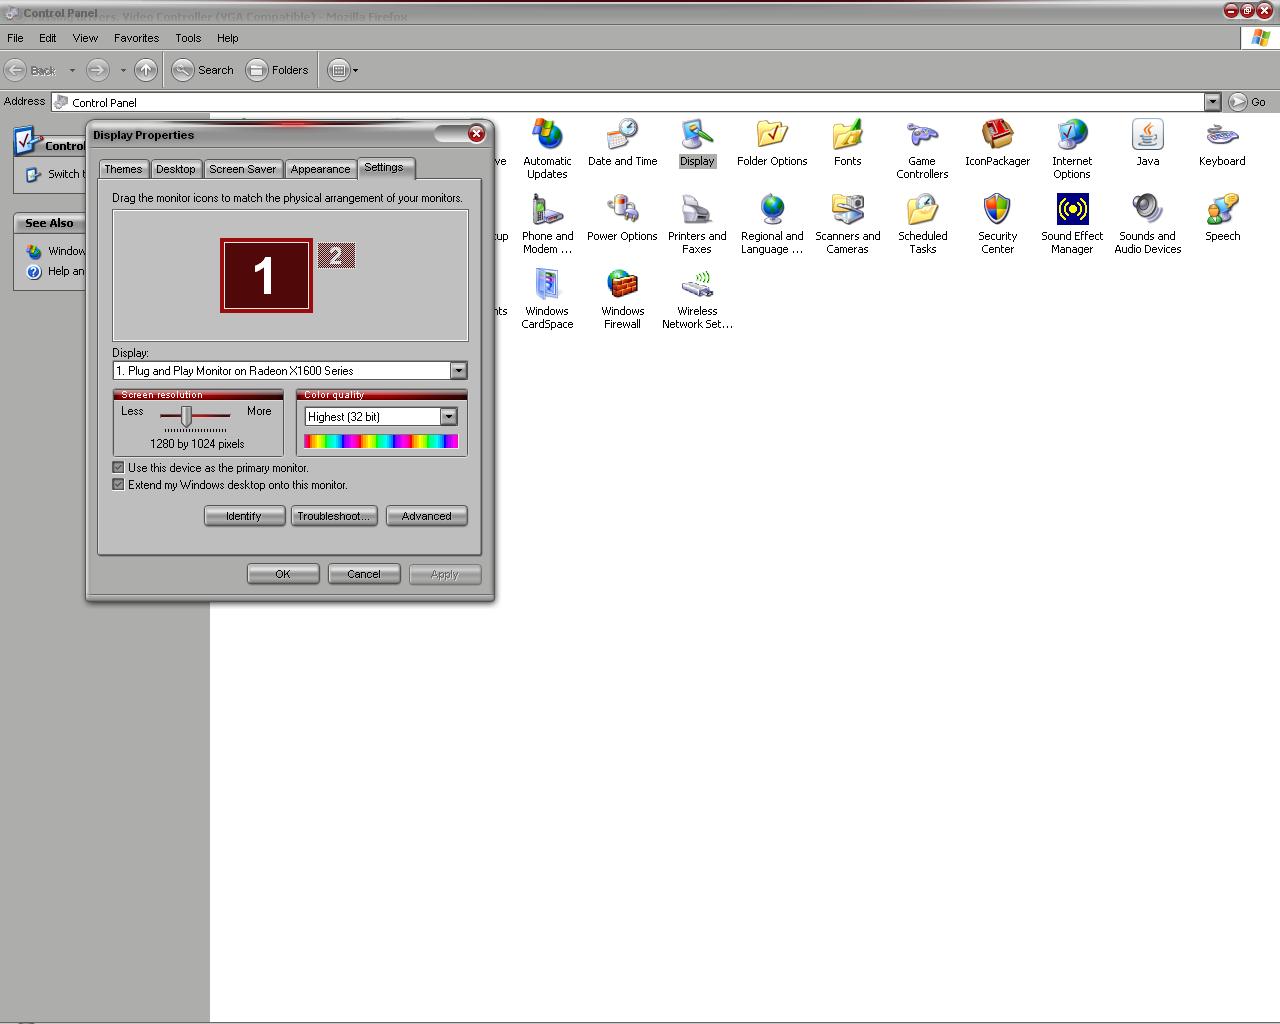Open Windows Firewall icon
This screenshot has height=1024, width=1280.
(x=622, y=298)
